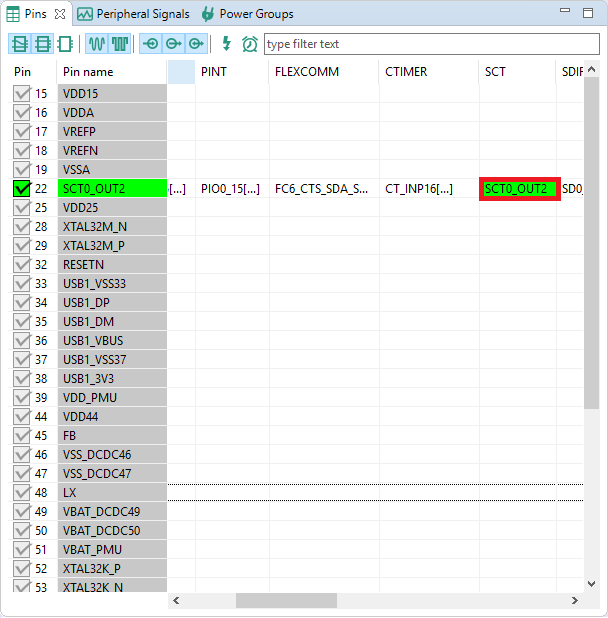Click the FLEXCOMM column header
608x618 pixels.
pyautogui.click(x=306, y=72)
